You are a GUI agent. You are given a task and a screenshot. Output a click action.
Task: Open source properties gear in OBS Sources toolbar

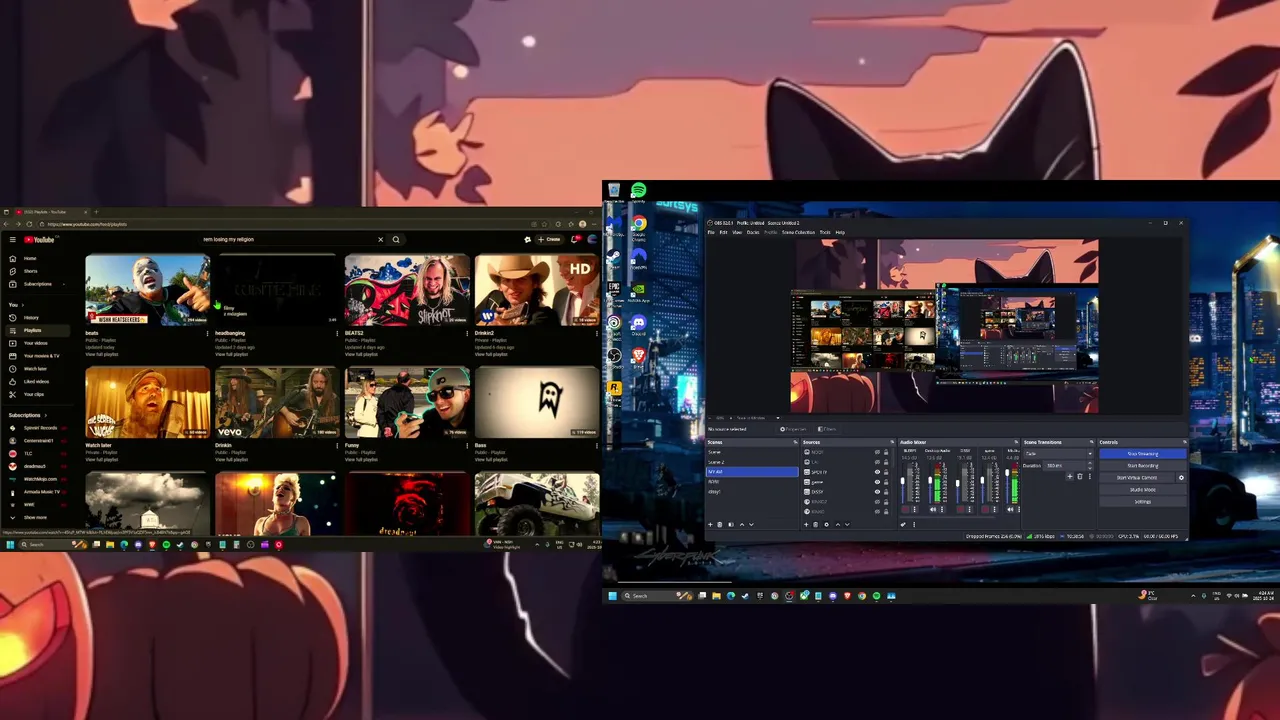(x=826, y=524)
